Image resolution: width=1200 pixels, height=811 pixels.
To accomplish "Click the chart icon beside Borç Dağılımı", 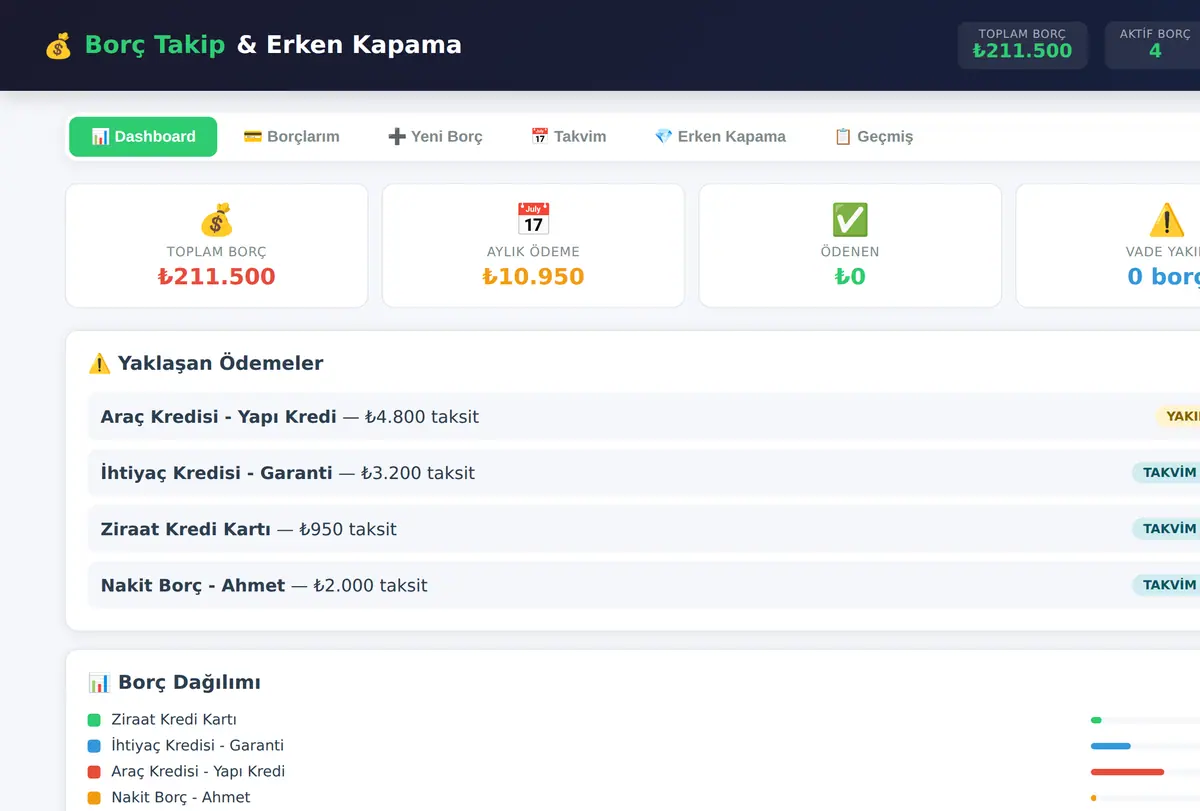I will (x=99, y=683).
